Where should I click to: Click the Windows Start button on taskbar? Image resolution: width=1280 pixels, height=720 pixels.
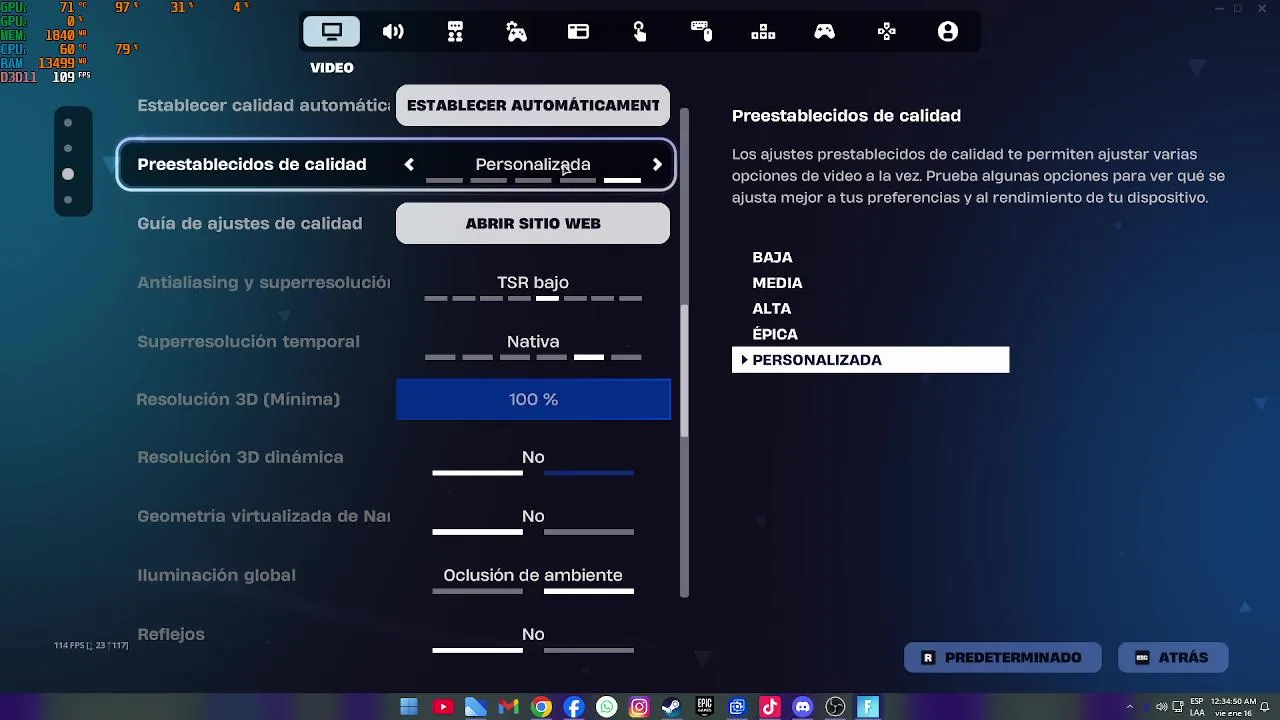[409, 707]
